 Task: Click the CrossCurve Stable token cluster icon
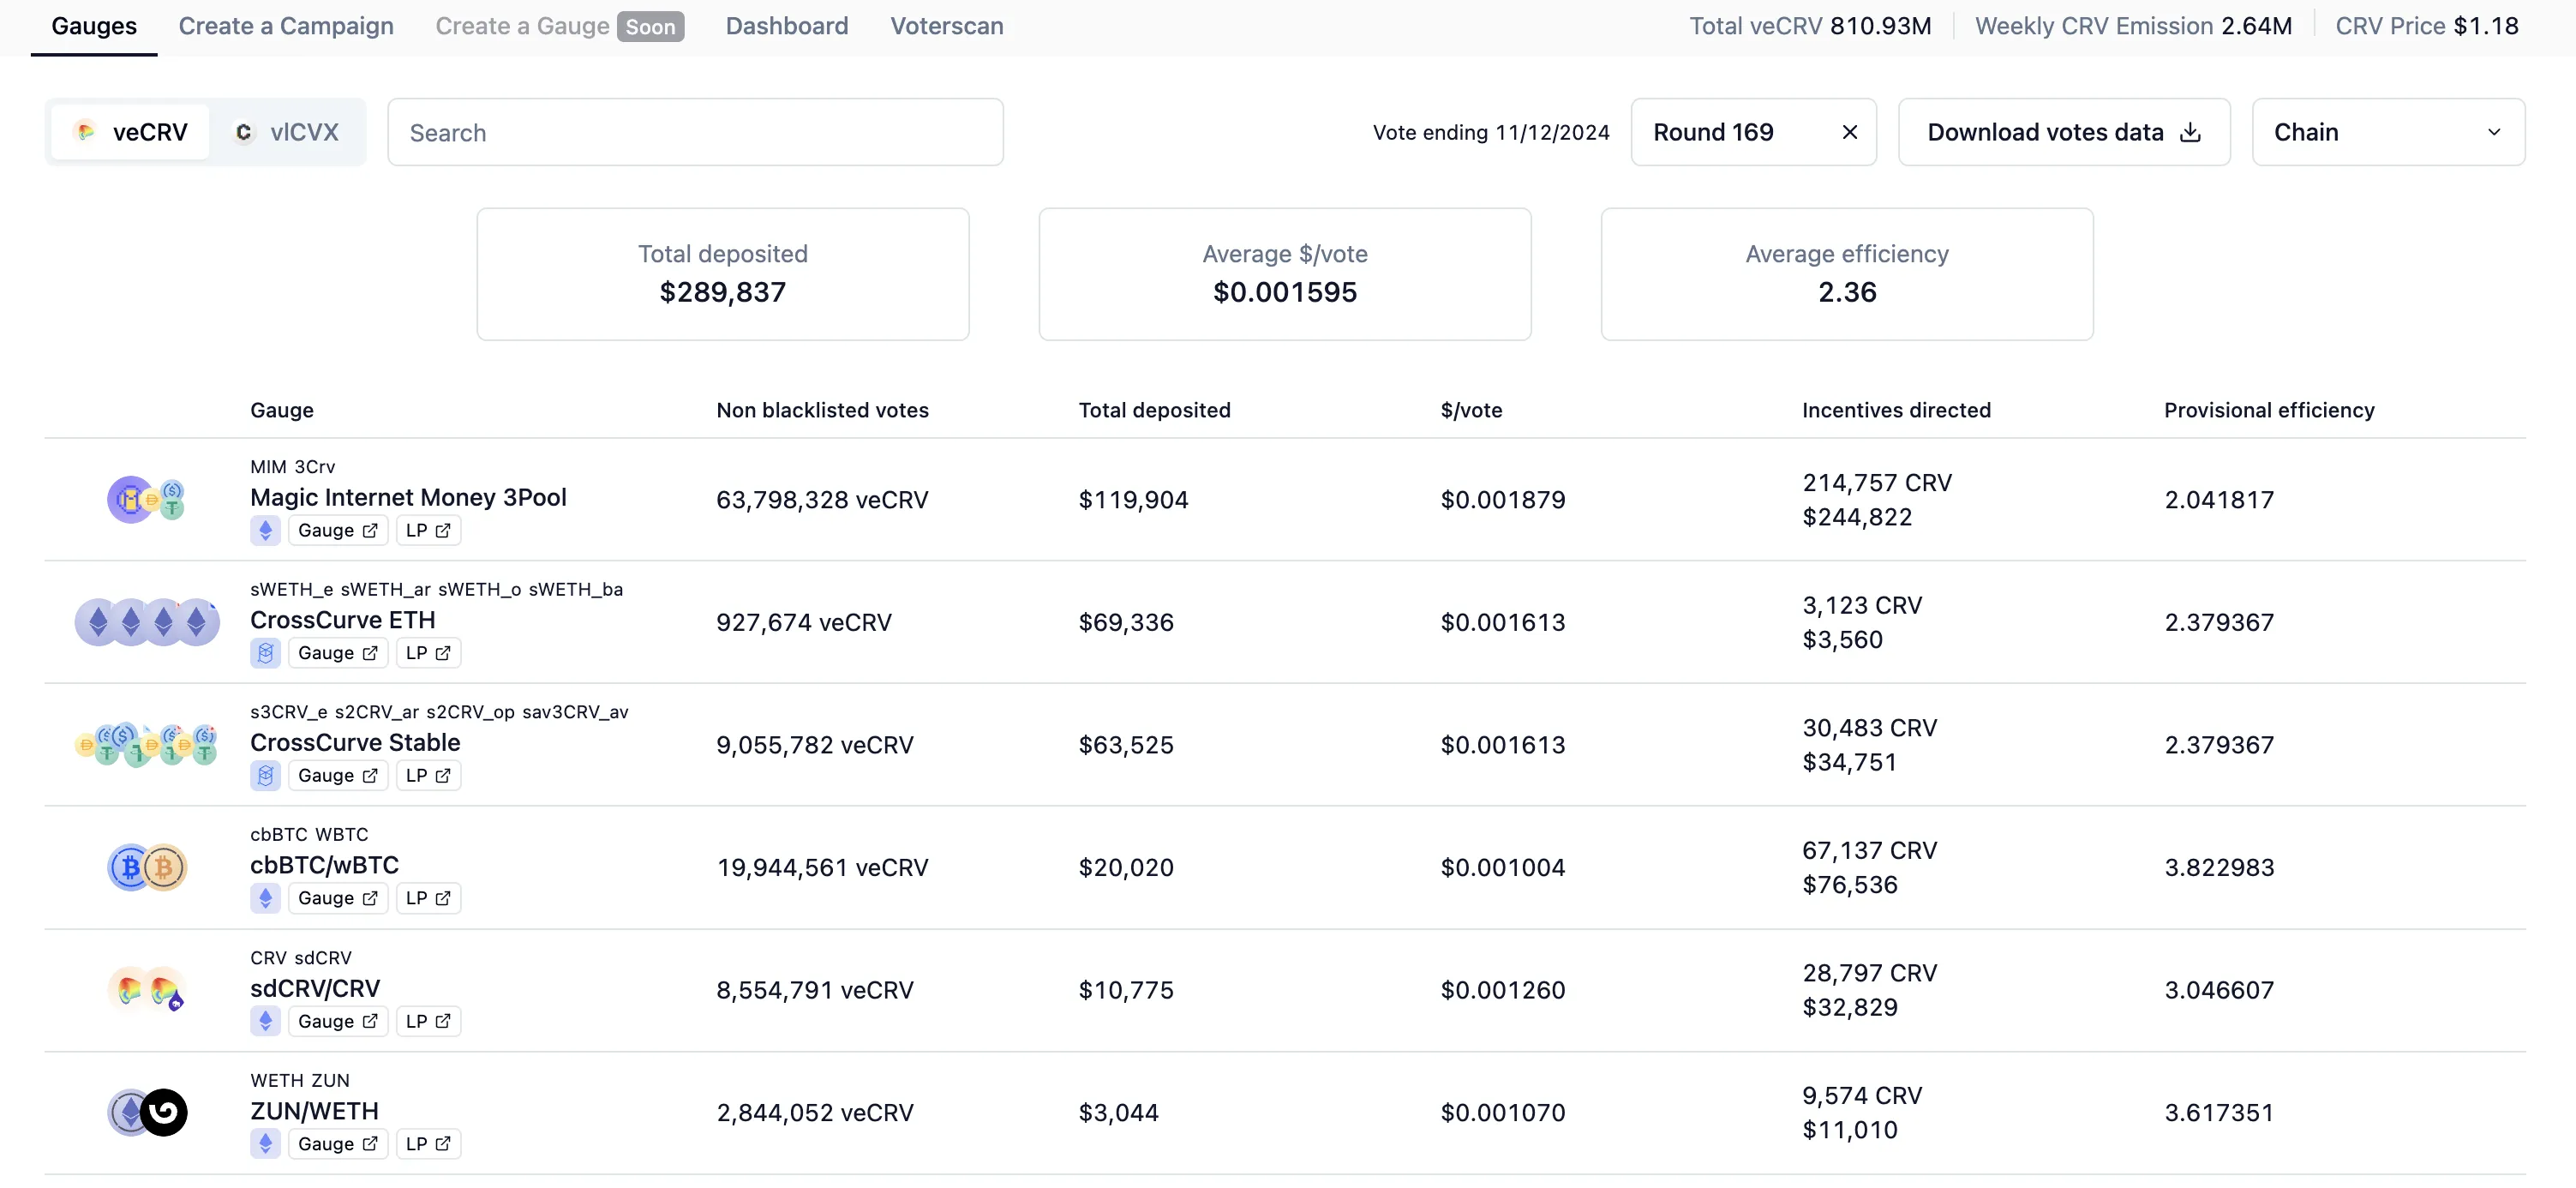click(147, 745)
